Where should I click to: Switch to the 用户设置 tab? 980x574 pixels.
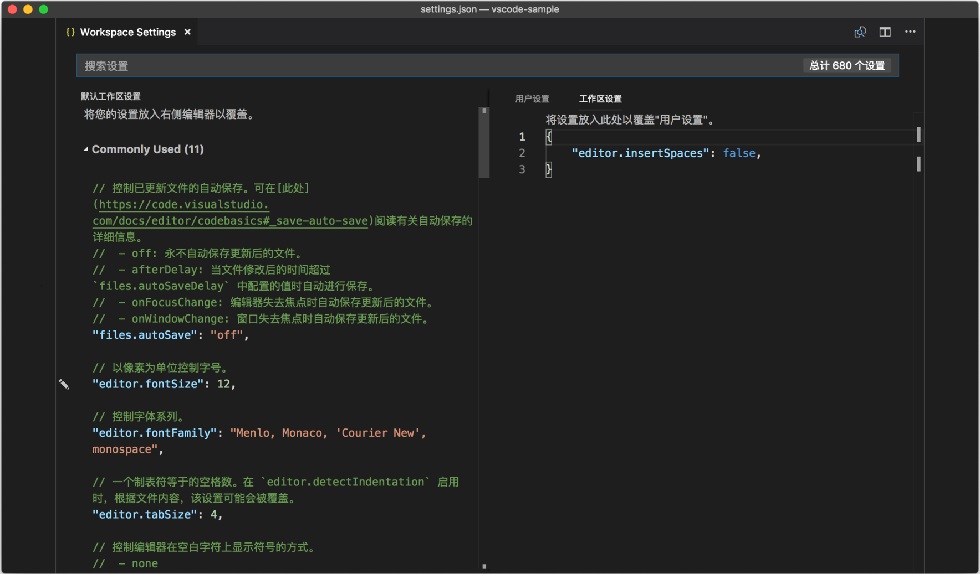point(532,99)
